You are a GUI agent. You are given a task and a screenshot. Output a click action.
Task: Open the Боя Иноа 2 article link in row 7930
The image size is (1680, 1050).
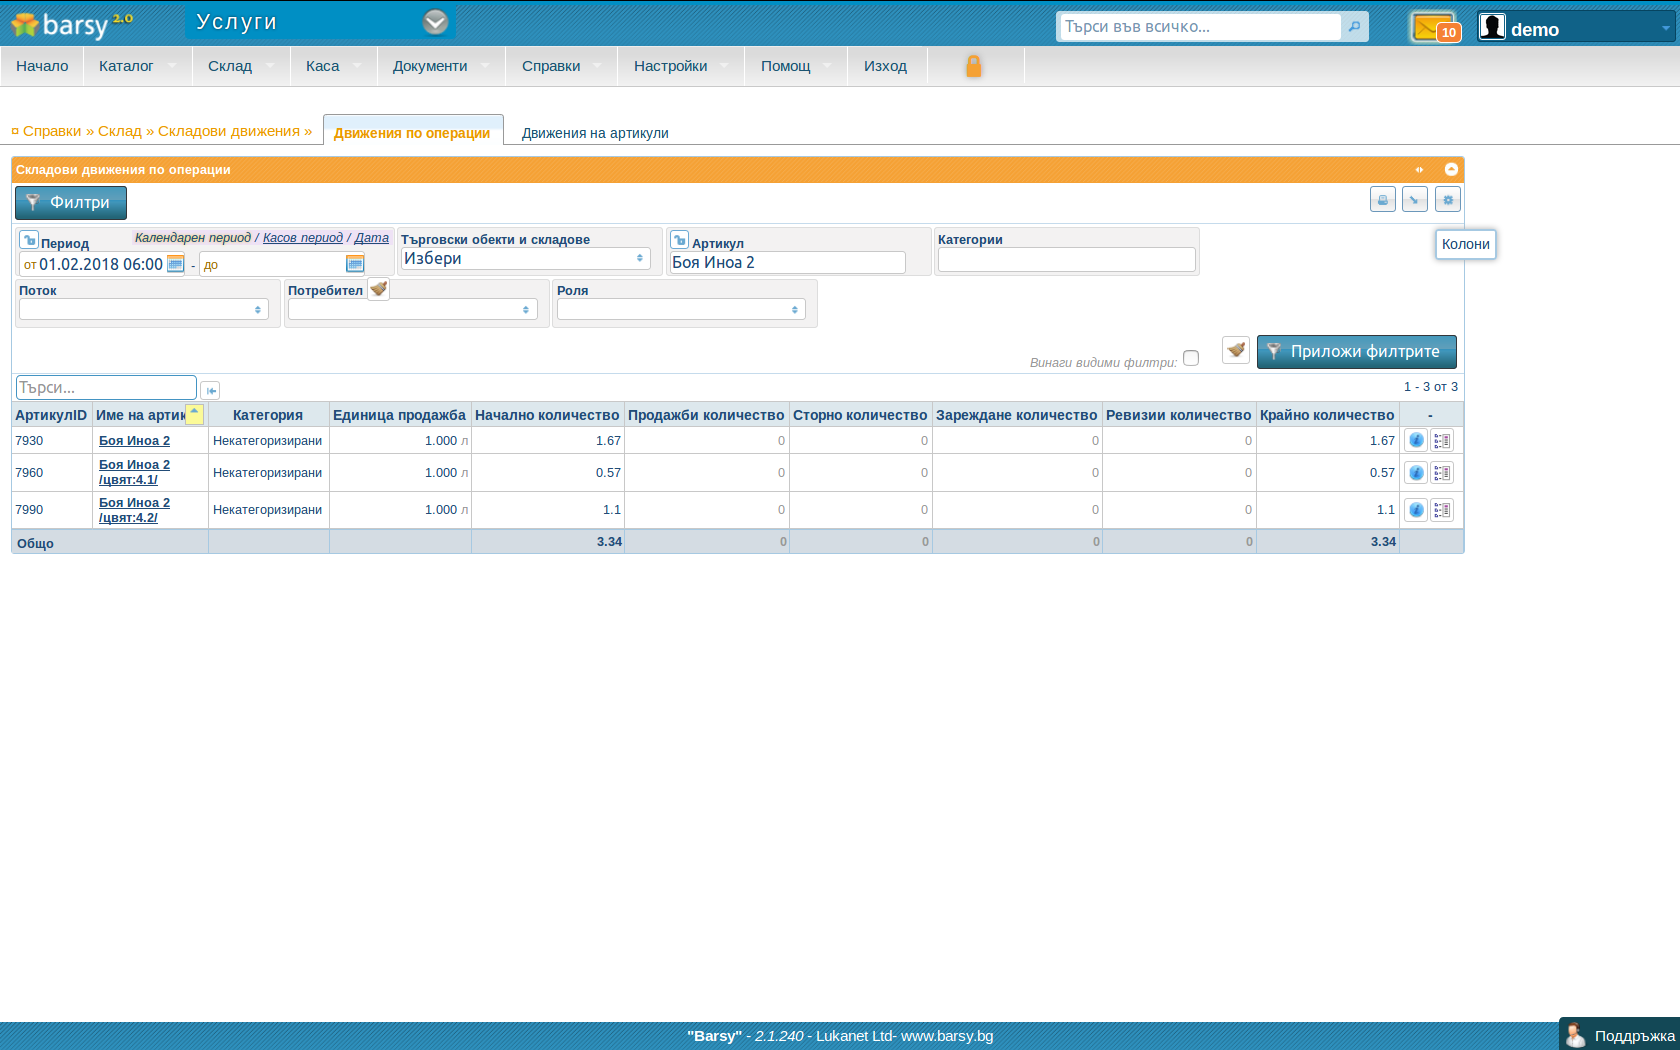tap(134, 441)
